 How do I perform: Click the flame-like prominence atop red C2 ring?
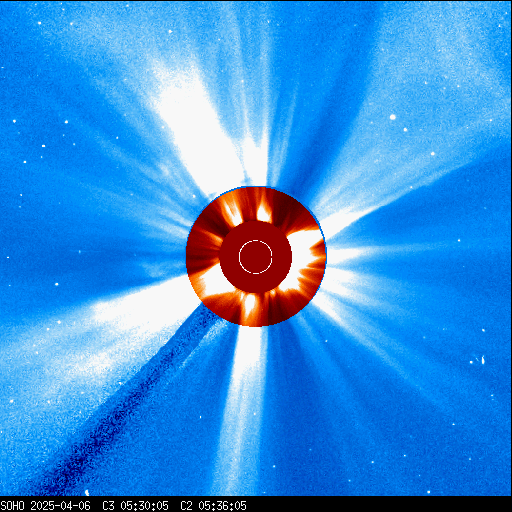[x=263, y=211]
